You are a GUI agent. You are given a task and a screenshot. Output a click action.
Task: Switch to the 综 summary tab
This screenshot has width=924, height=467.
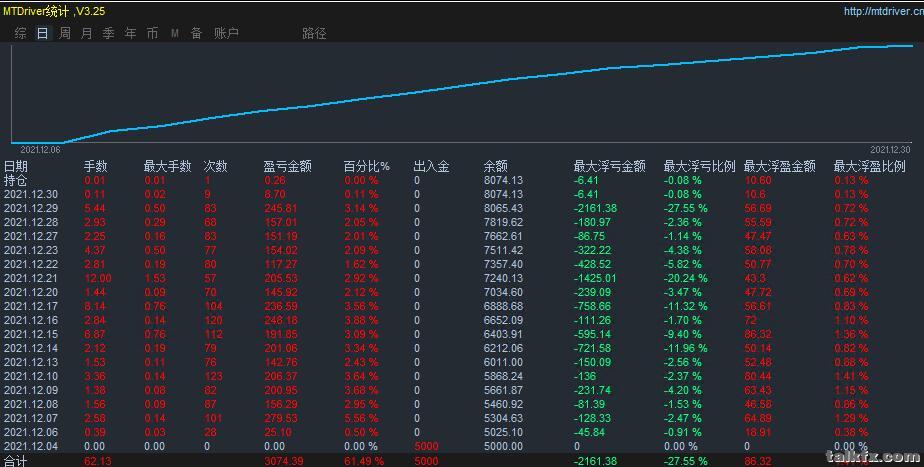coord(21,33)
